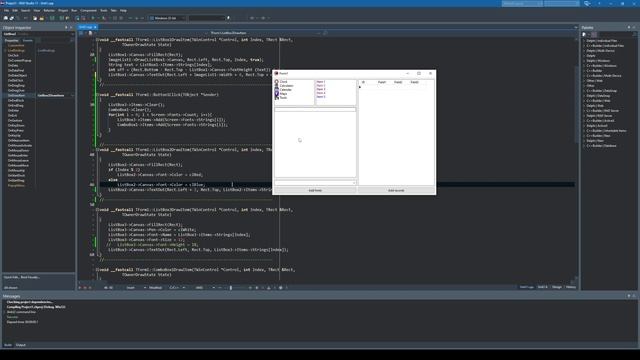
Task: Collapse the ComboBox1DrawItem function fold marker
Action: [x=97, y=270]
